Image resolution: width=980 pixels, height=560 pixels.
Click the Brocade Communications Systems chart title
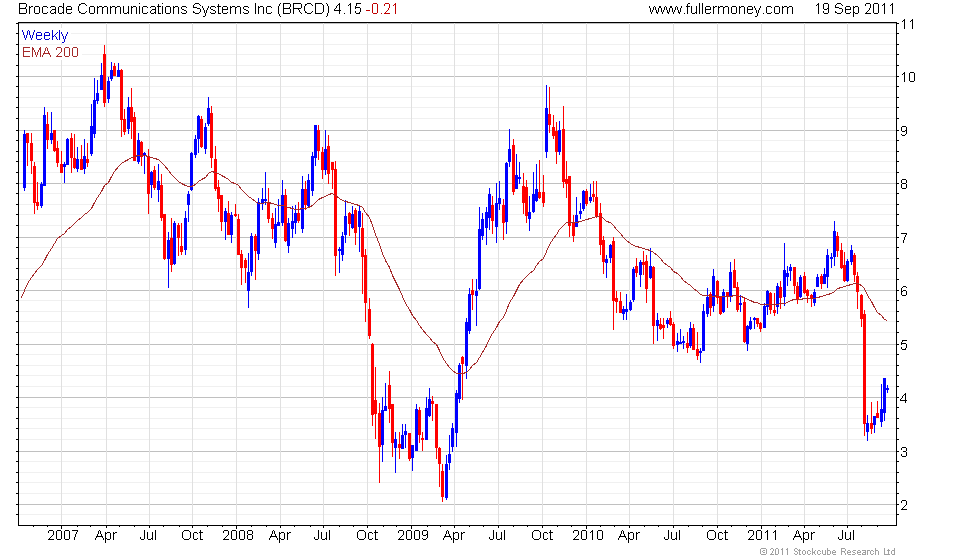(x=170, y=9)
